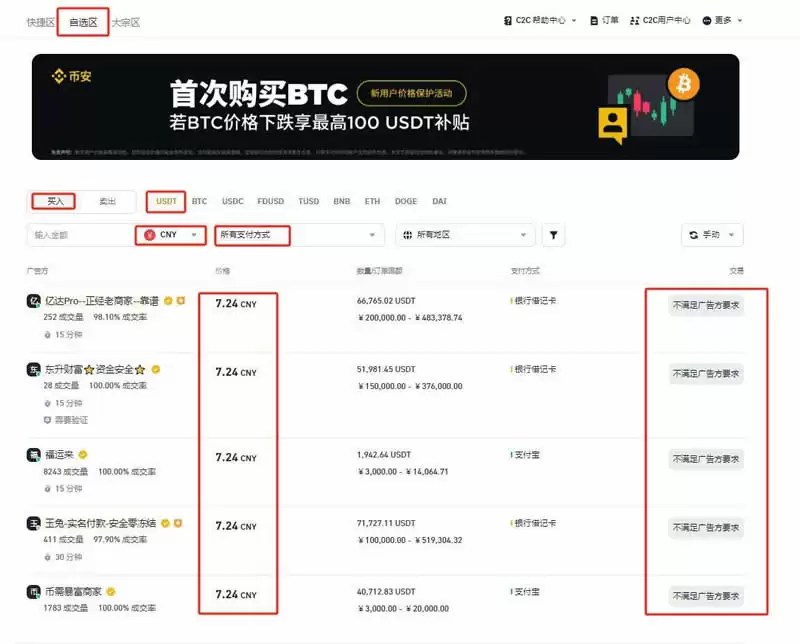Click the amount input field
Screen dimensions: 800x644
tap(78, 235)
